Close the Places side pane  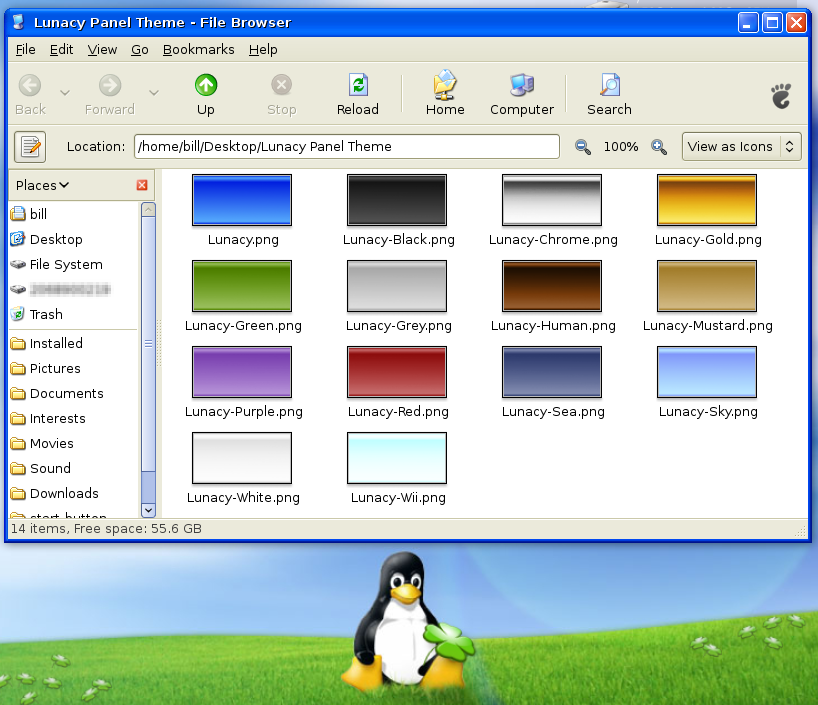[x=142, y=185]
